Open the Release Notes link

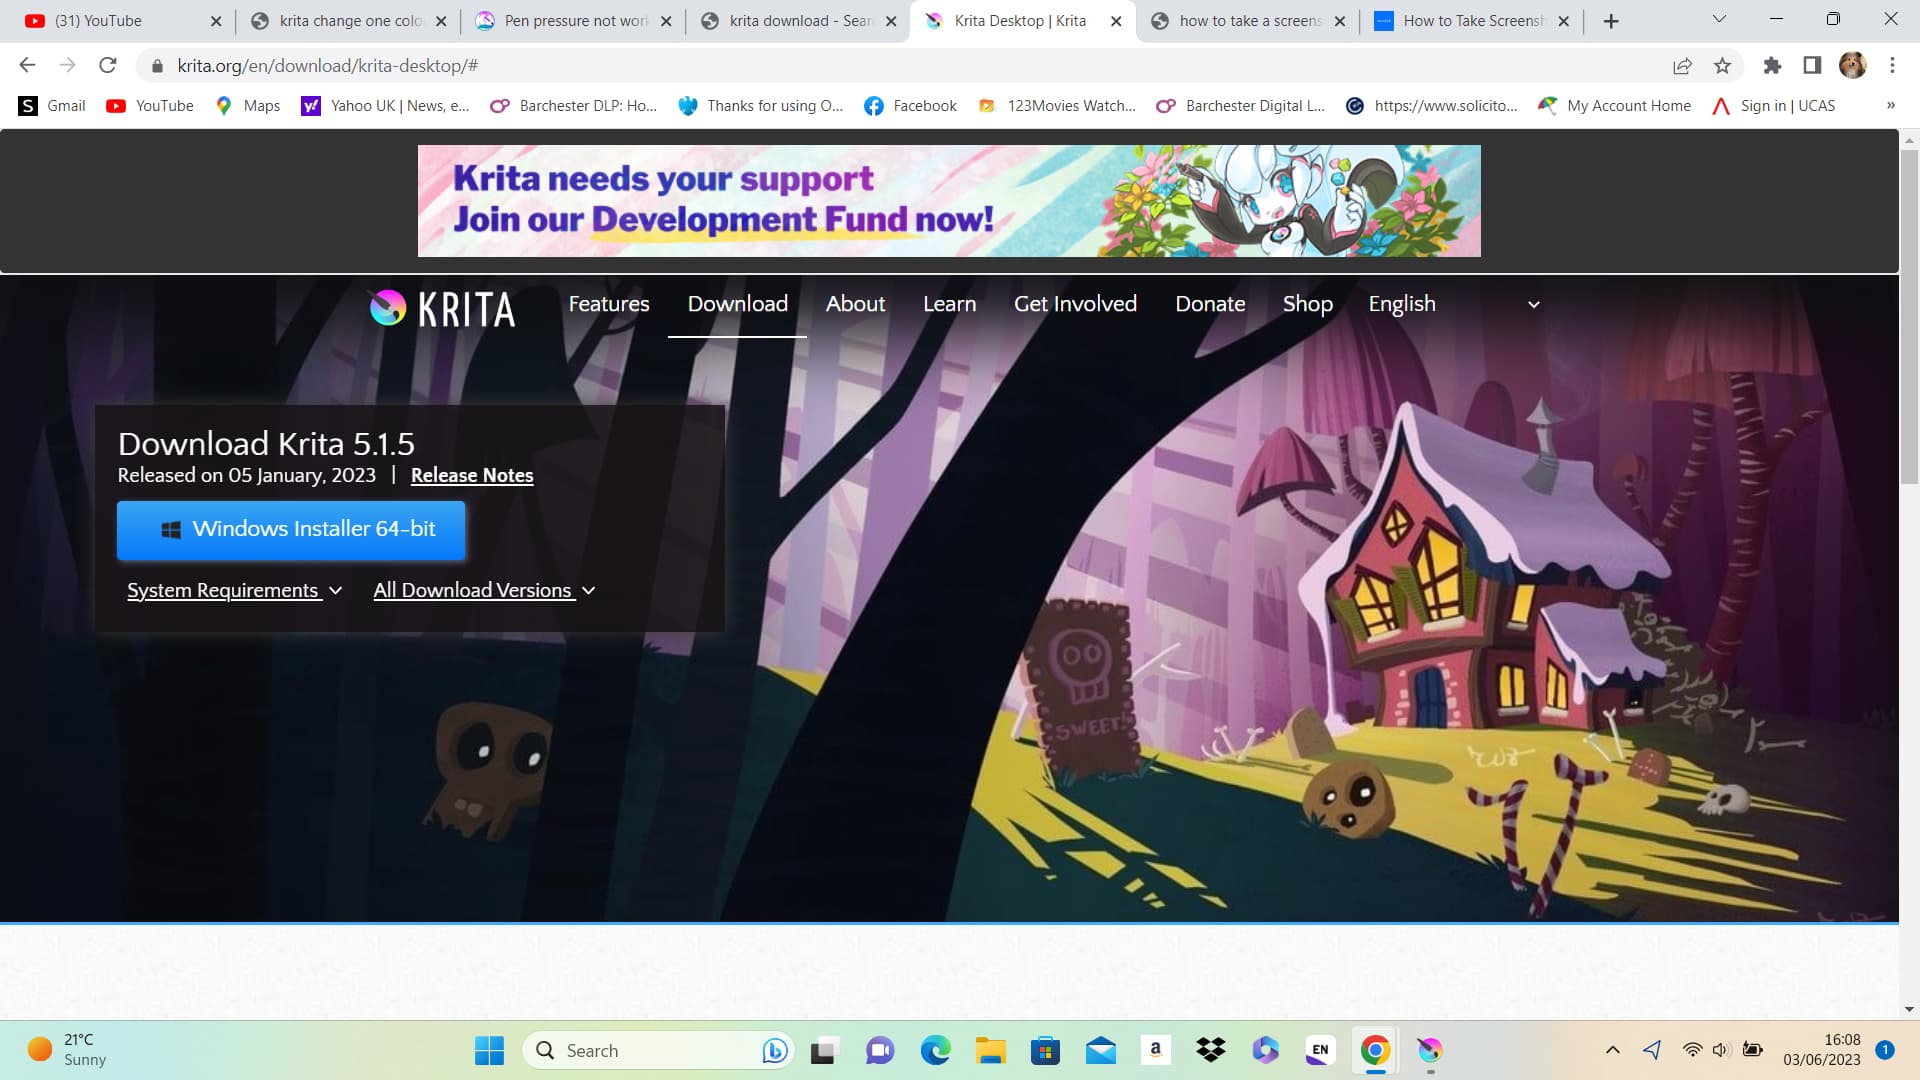click(x=472, y=476)
